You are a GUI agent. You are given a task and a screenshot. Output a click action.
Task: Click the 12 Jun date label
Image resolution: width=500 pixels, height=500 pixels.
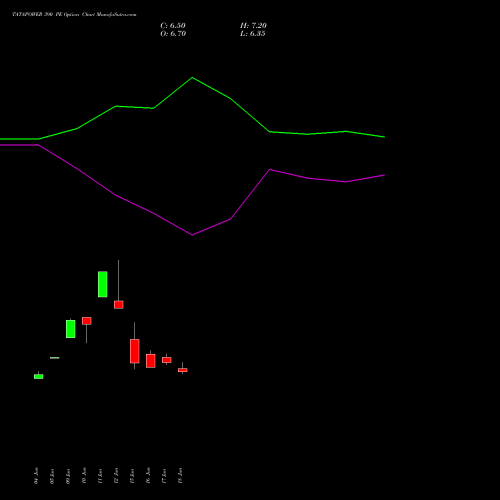[116, 476]
